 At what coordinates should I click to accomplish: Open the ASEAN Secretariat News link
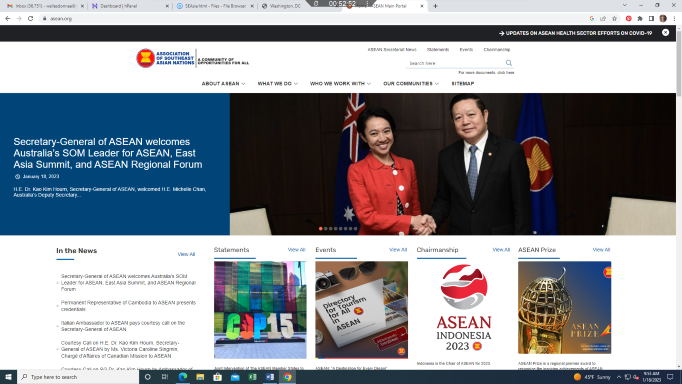392,50
